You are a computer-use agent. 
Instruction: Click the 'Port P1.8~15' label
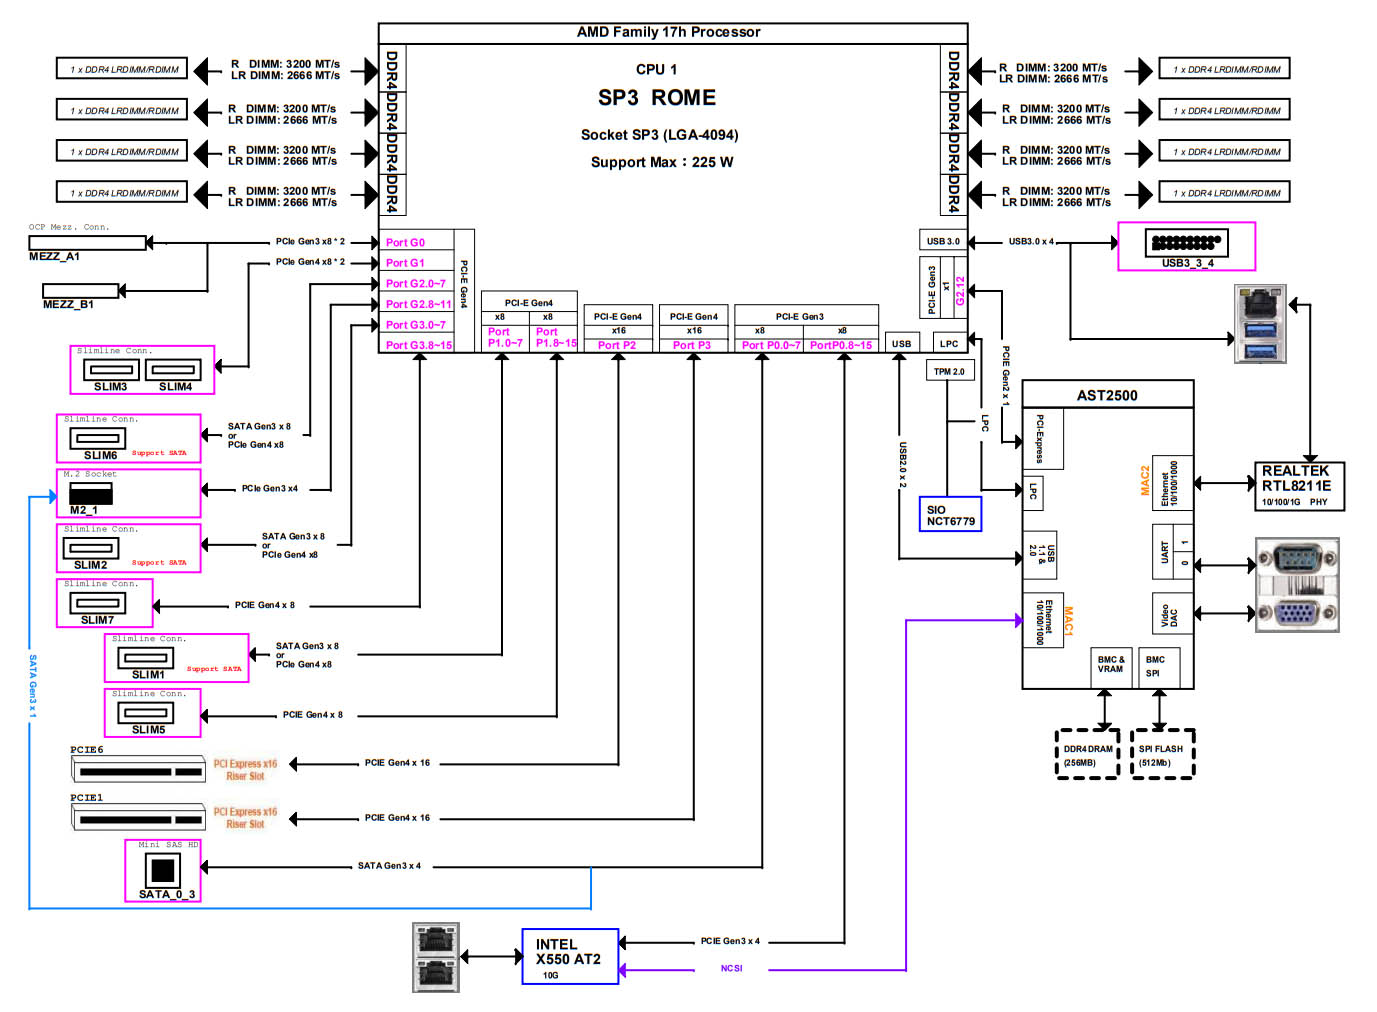click(556, 337)
